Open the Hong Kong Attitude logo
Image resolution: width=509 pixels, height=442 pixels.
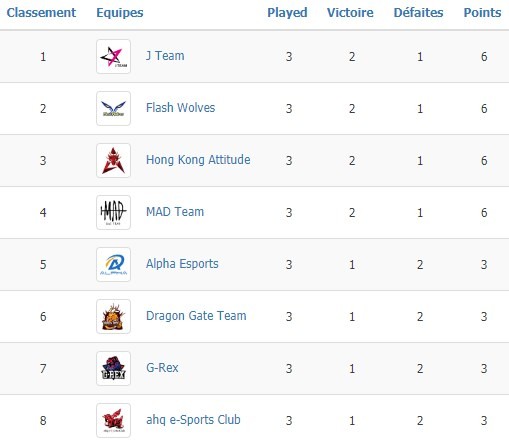pos(113,160)
